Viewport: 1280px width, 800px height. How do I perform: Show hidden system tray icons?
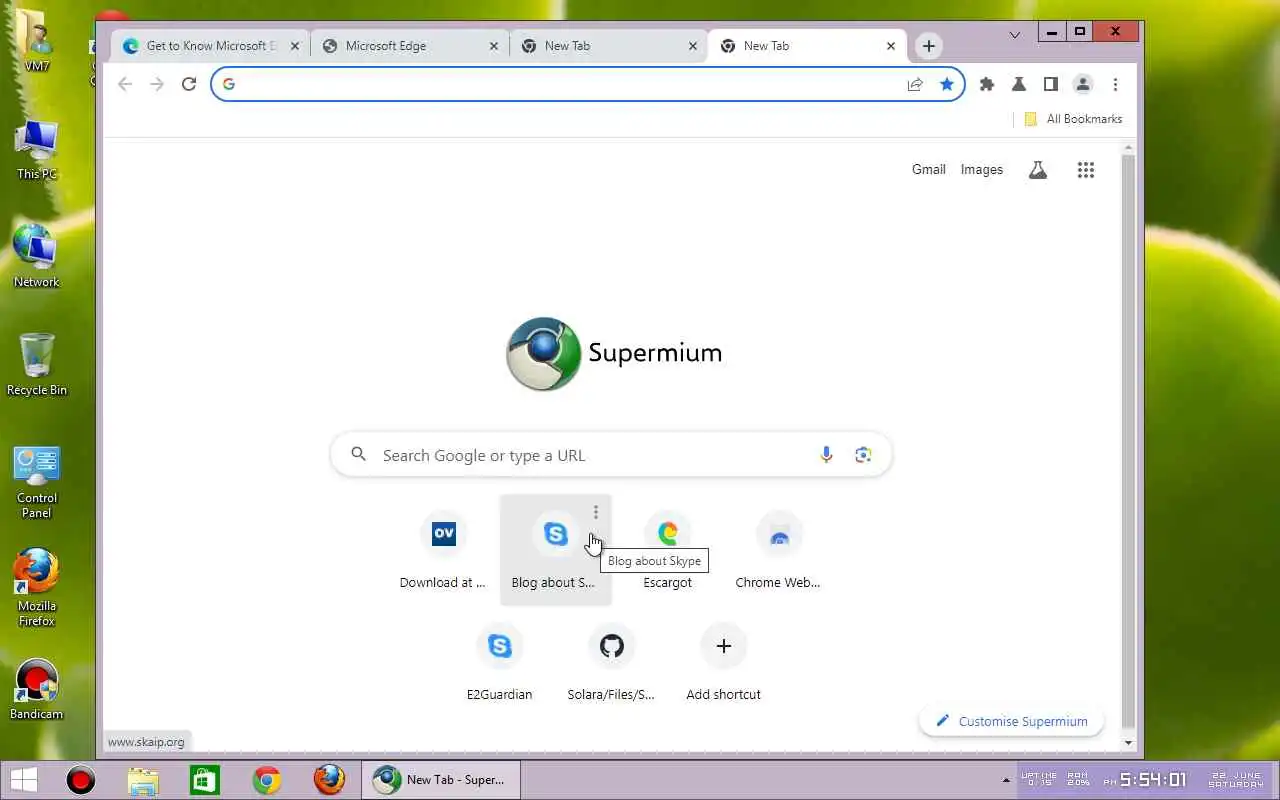(x=1006, y=779)
